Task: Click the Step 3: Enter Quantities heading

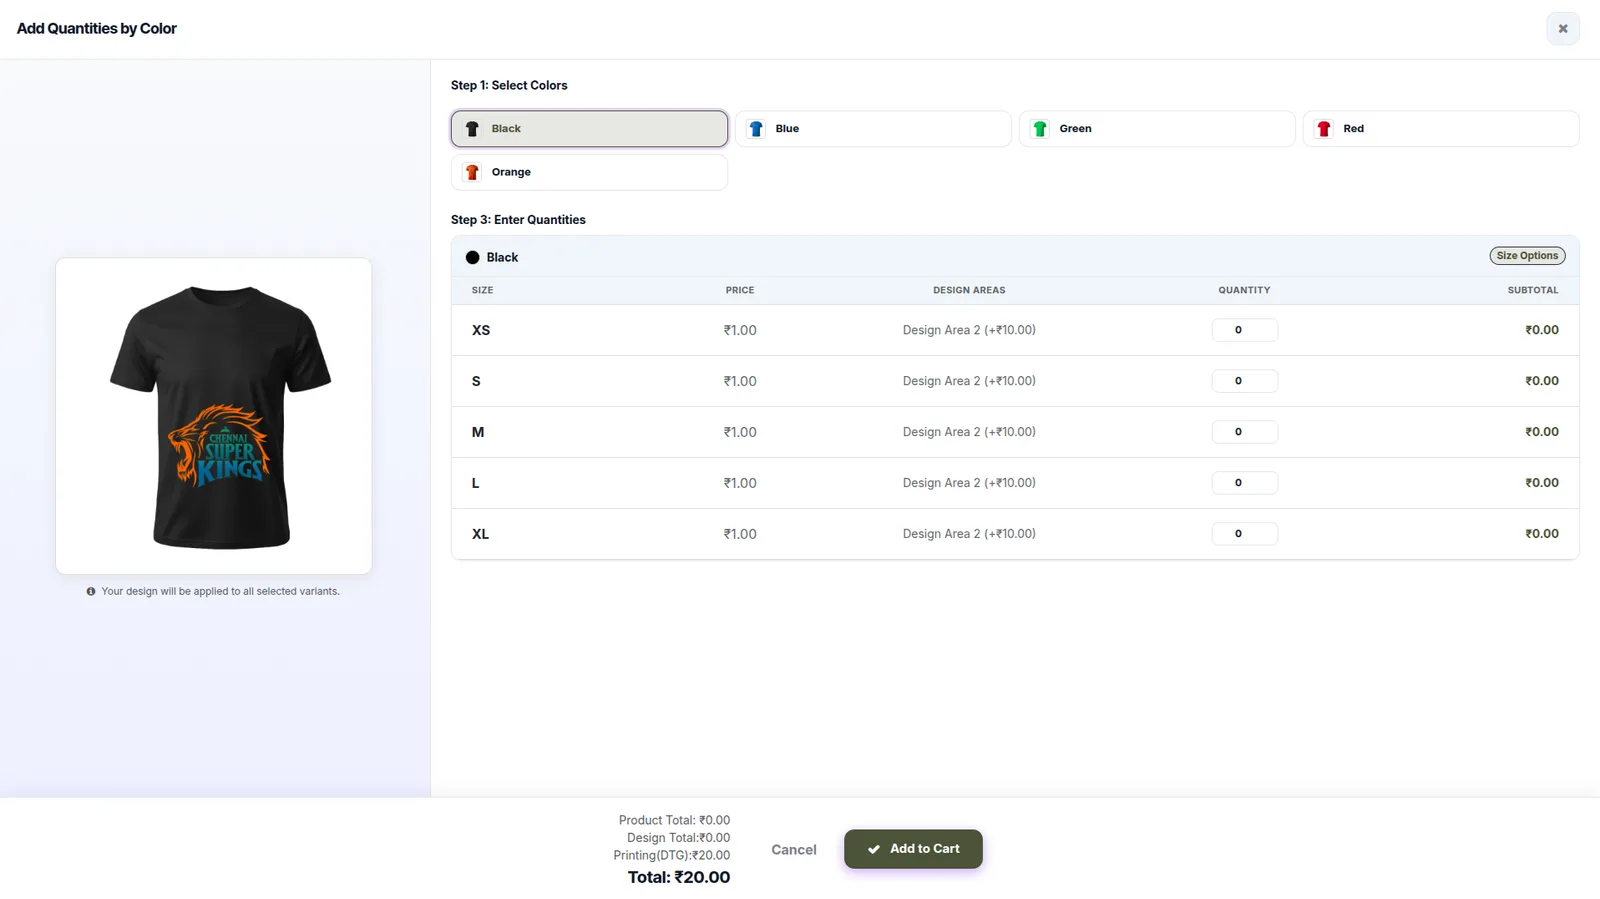Action: (518, 220)
